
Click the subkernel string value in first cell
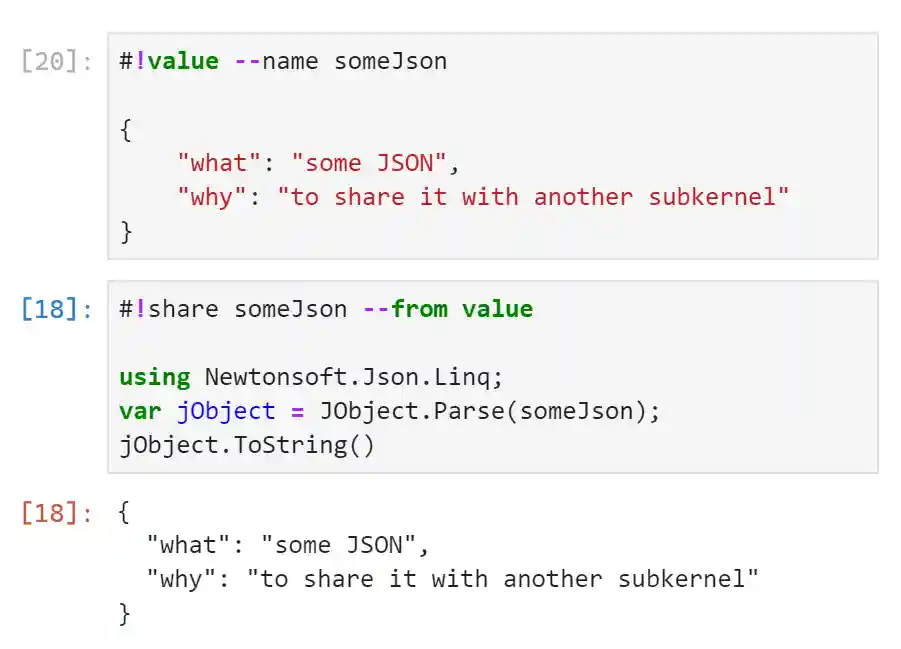(533, 197)
